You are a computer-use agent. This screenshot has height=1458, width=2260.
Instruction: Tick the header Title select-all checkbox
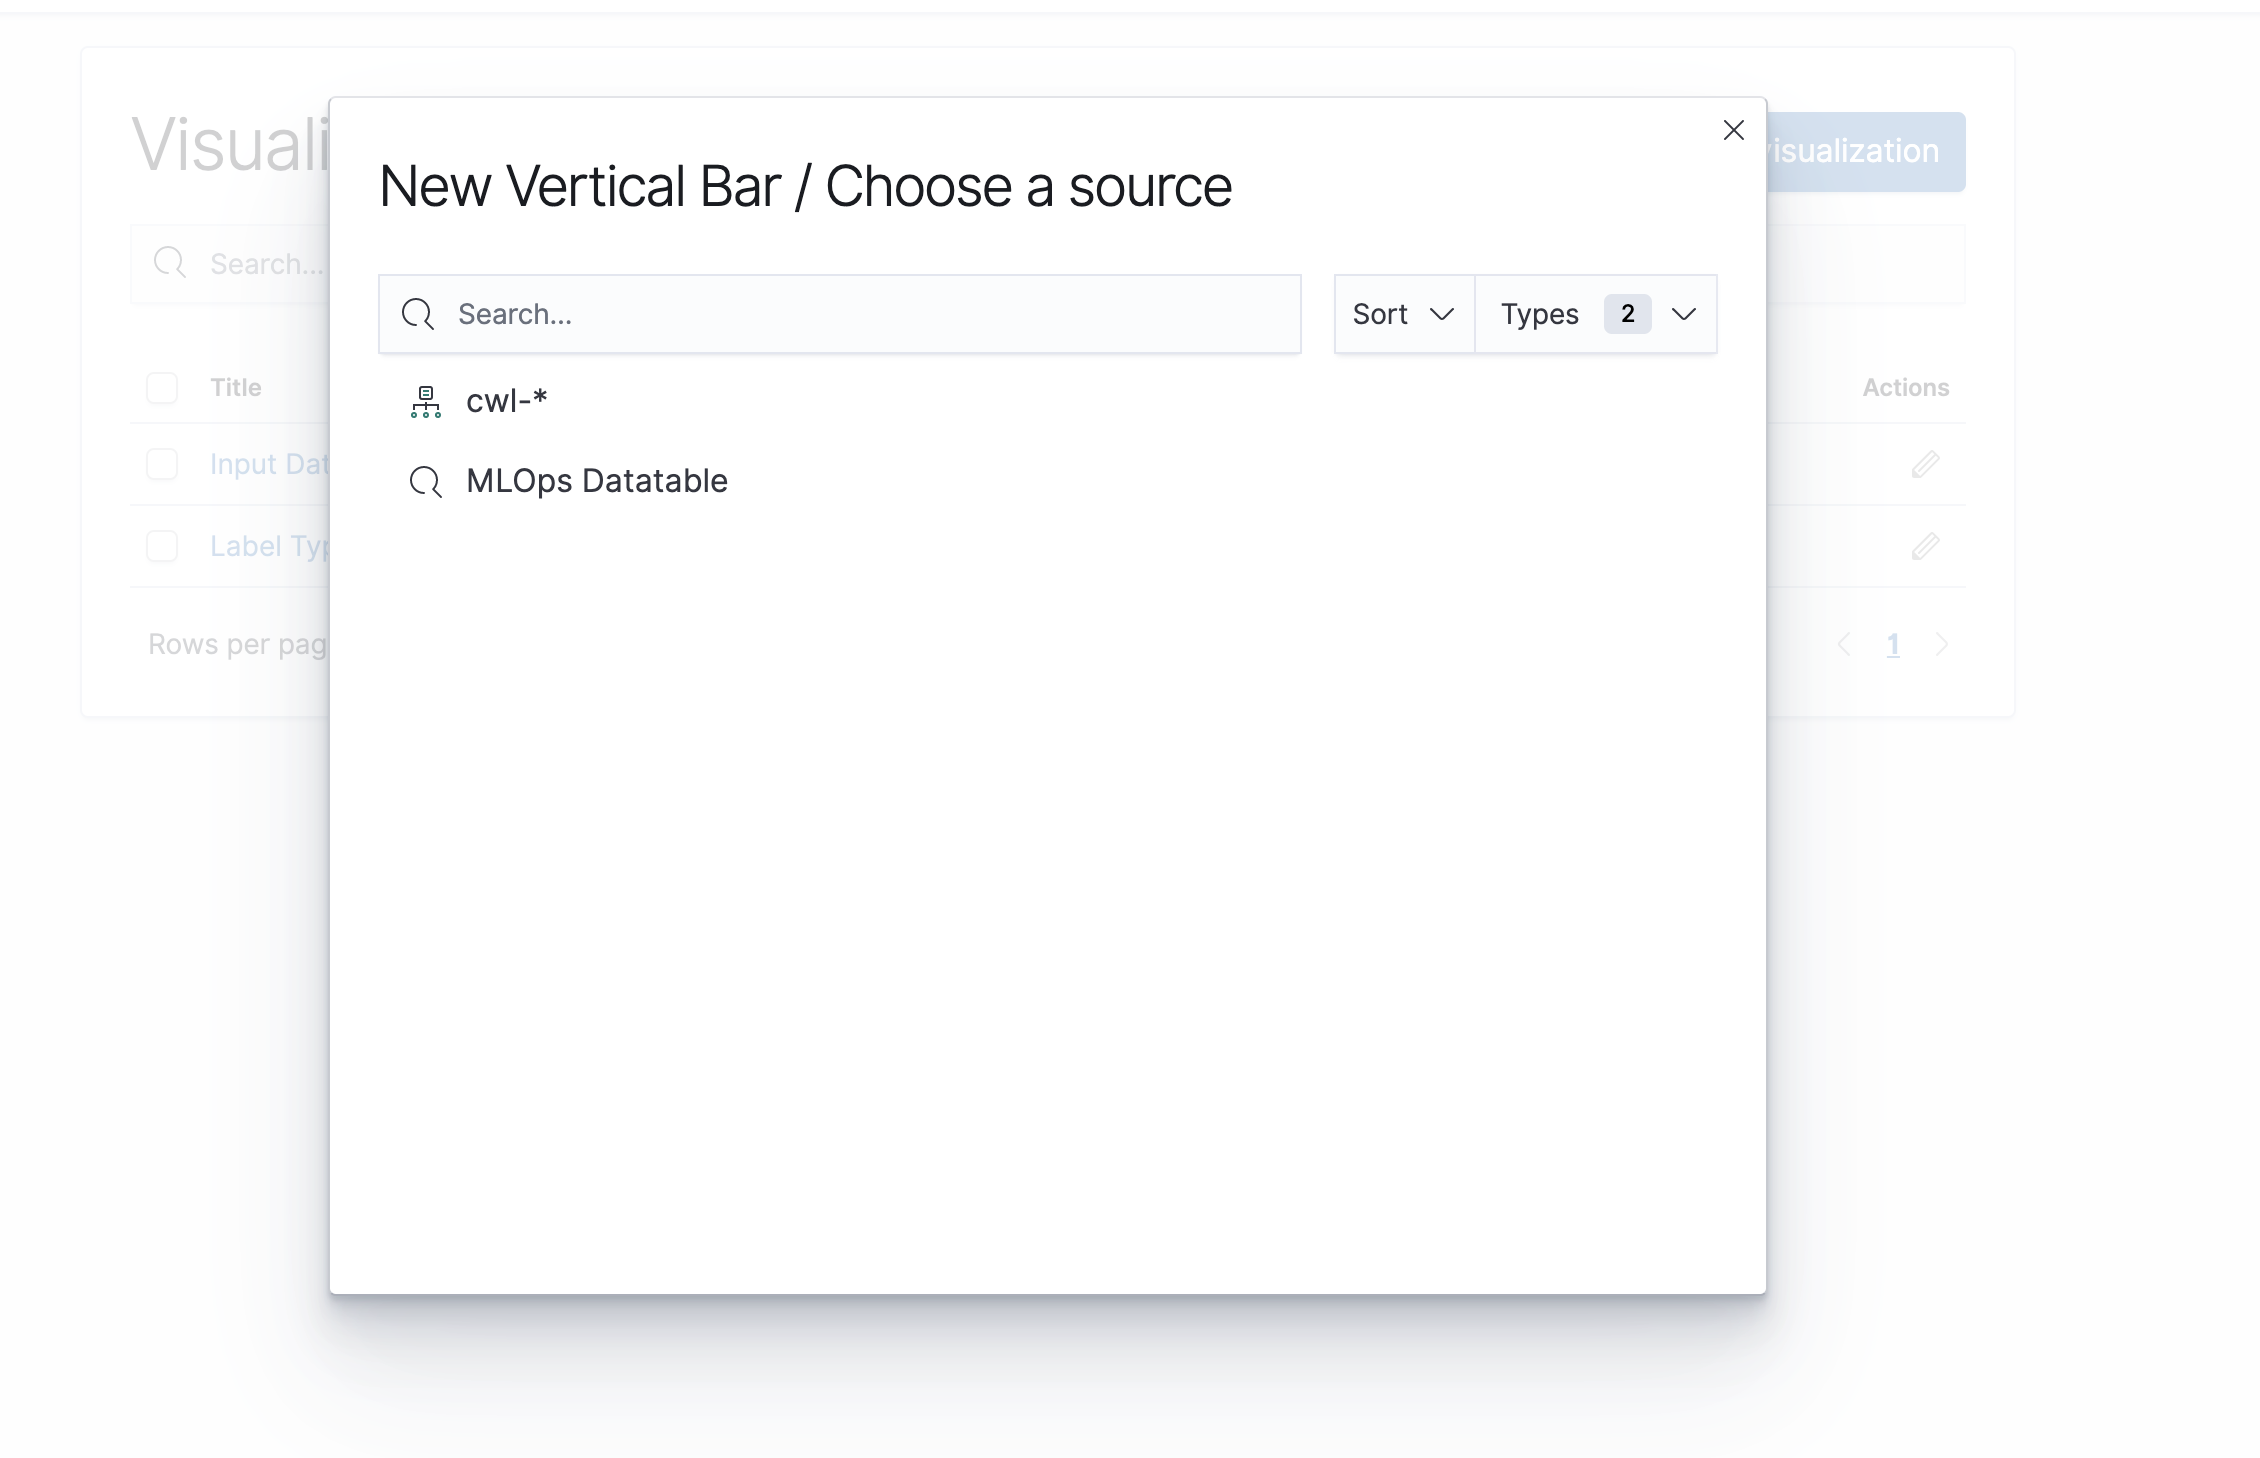click(x=162, y=388)
